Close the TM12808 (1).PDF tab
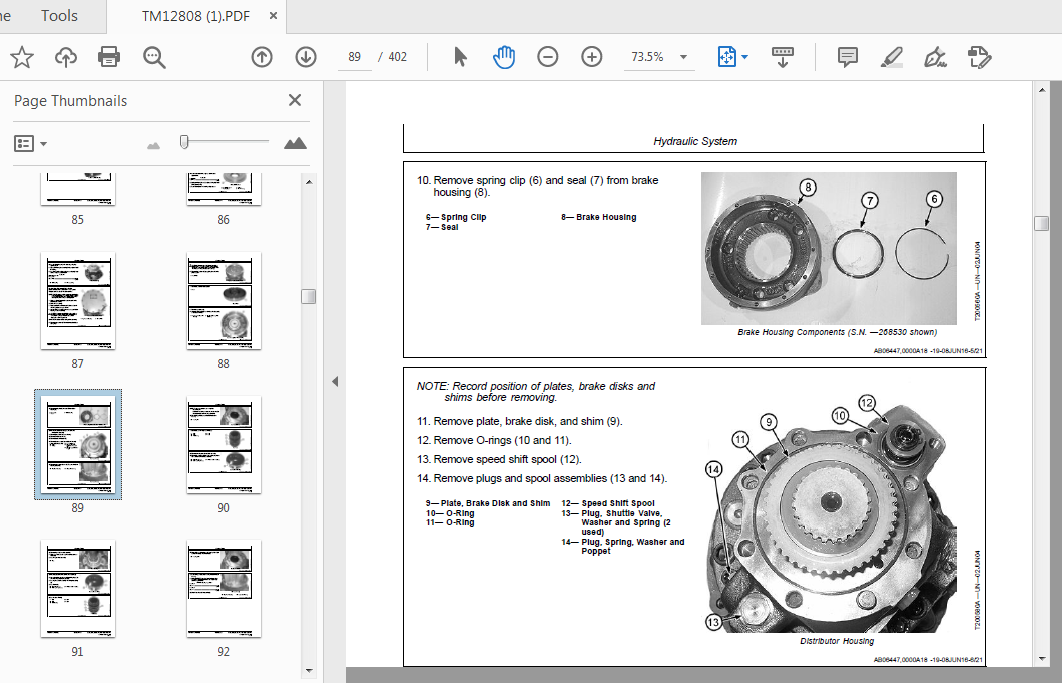Screen dimensions: 1062x683 (274, 16)
